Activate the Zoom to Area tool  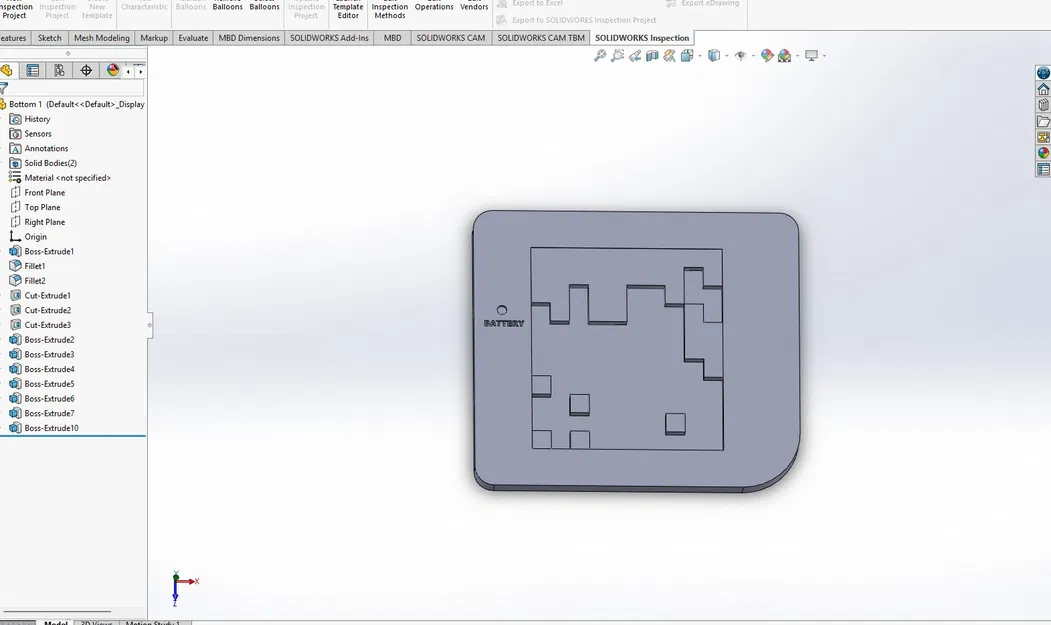click(617, 55)
